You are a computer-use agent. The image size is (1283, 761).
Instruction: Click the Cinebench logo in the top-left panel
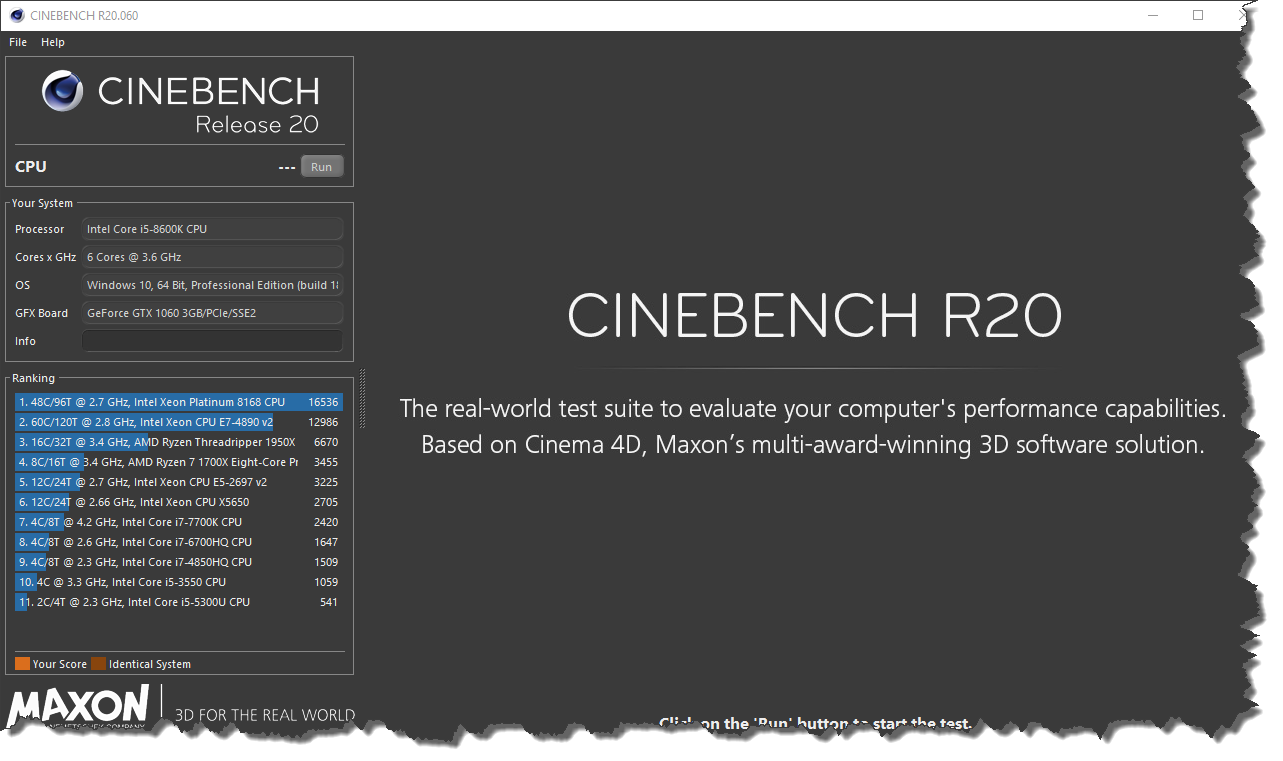tap(61, 92)
